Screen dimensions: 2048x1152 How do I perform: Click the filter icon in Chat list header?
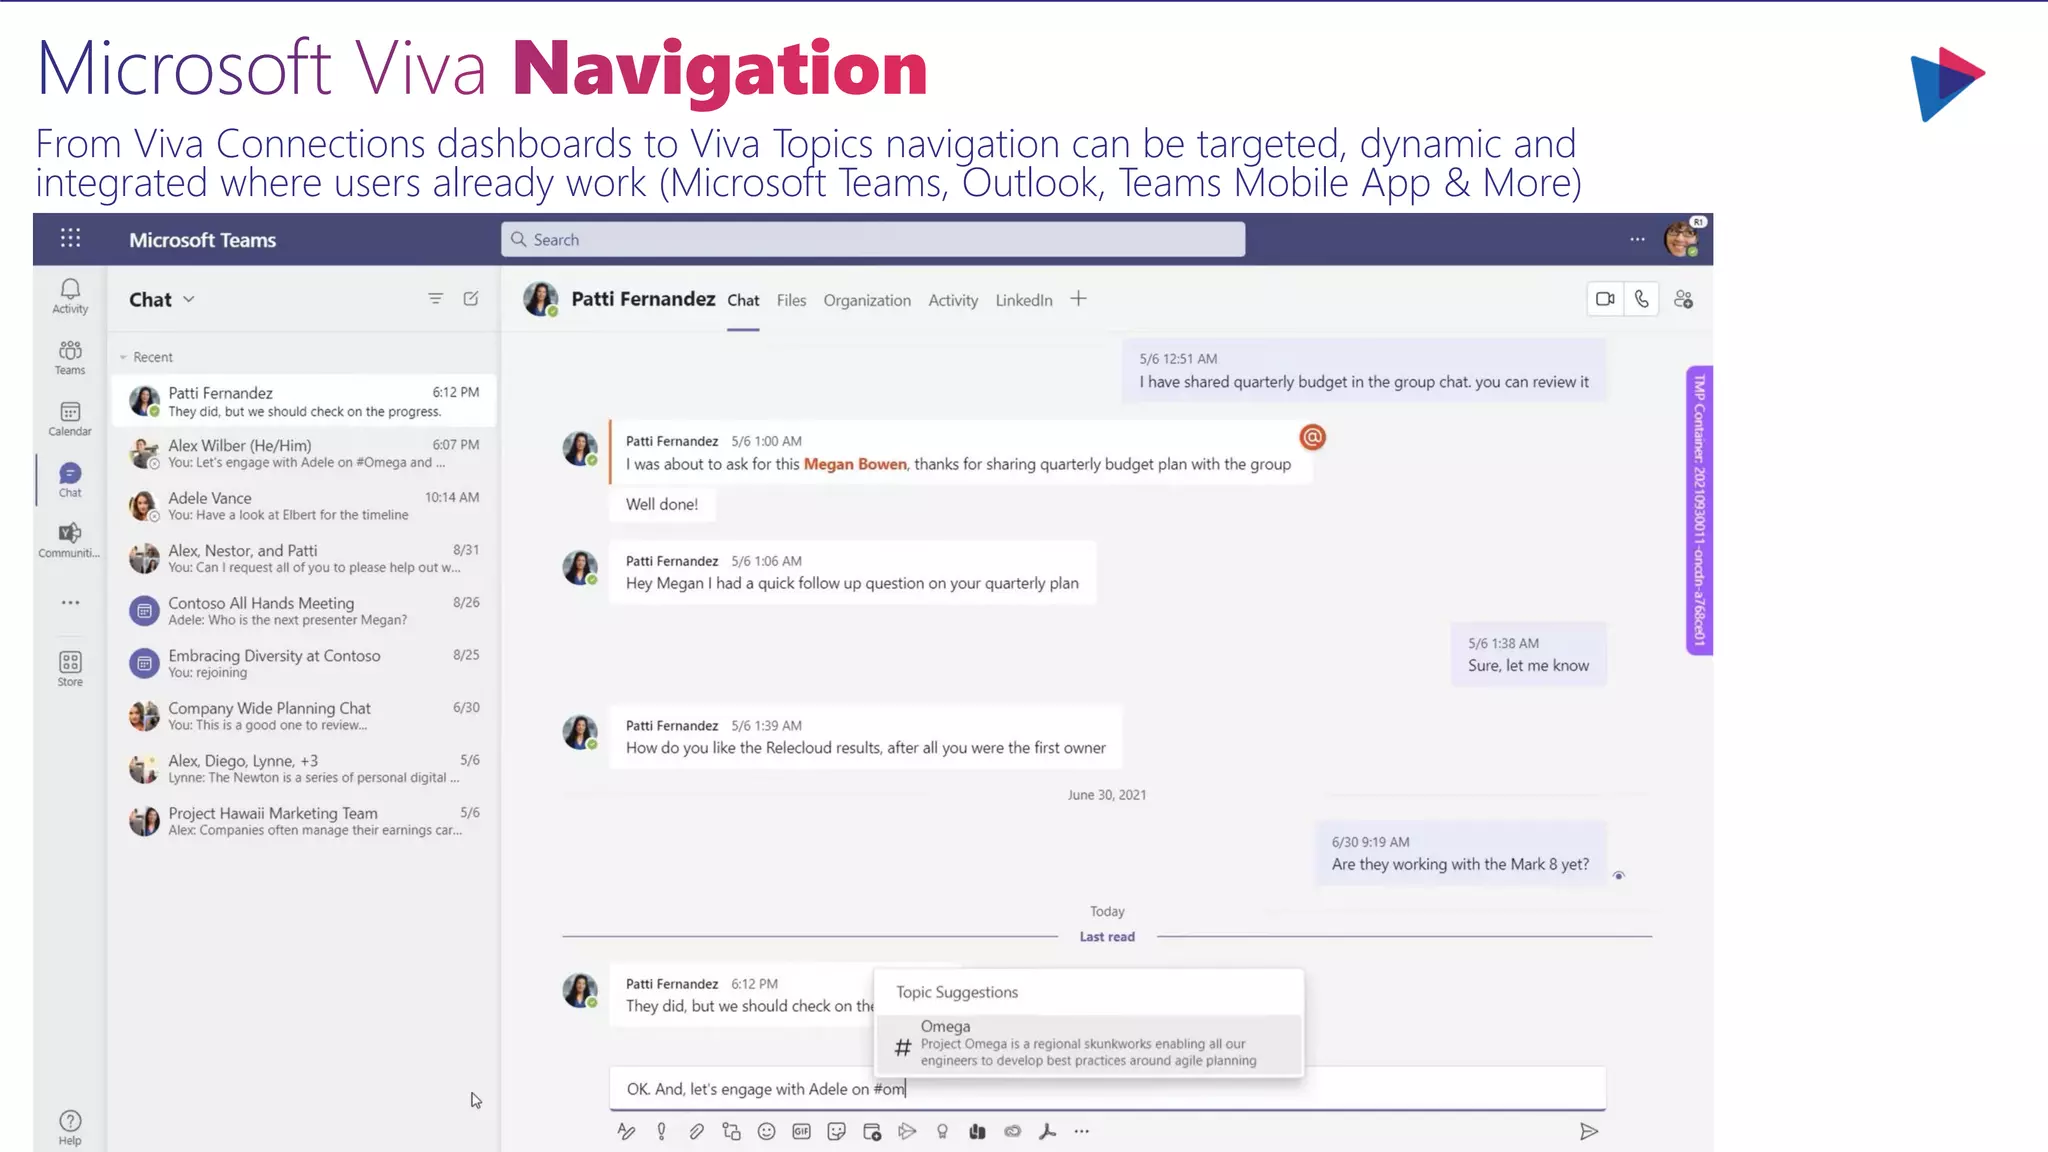coord(435,299)
